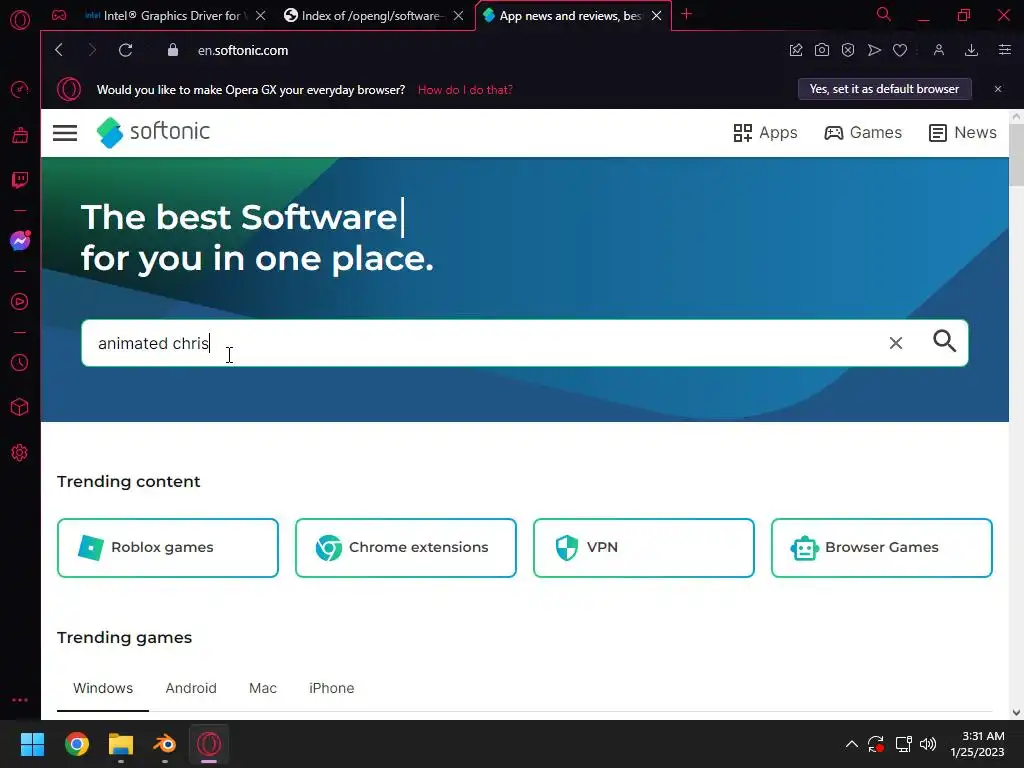
Task: Dismiss the default browser prompt bar
Action: coord(998,89)
